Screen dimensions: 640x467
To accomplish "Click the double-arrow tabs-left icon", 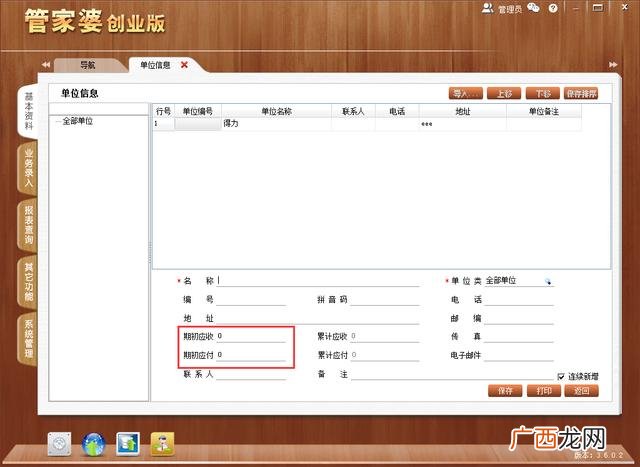I will pos(46,64).
